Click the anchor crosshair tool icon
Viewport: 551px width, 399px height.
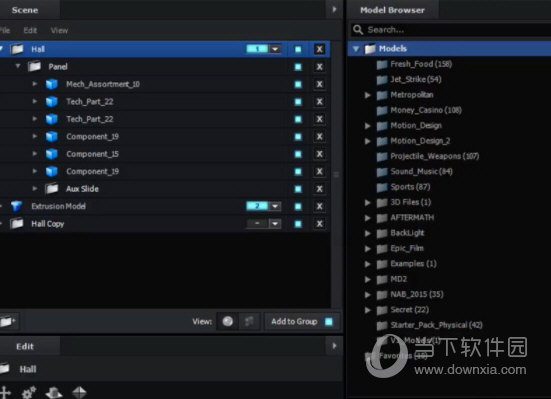79,392
